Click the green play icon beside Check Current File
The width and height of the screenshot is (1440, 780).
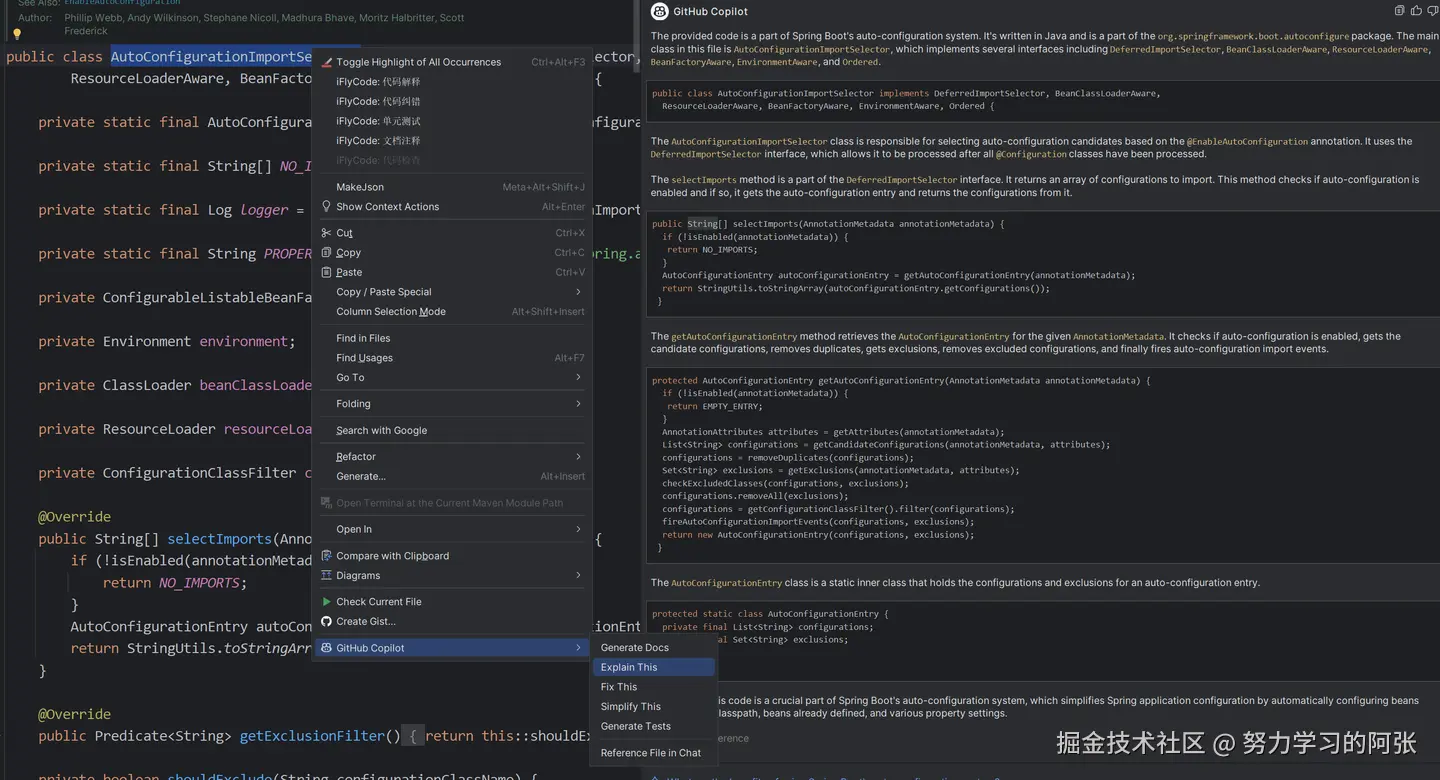click(326, 602)
